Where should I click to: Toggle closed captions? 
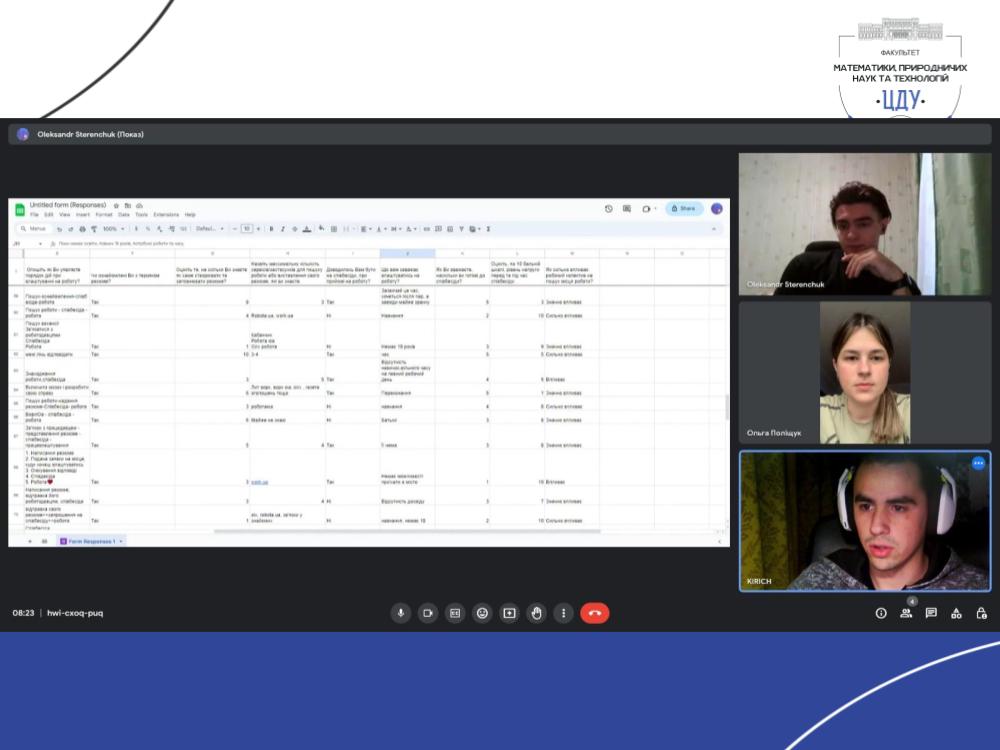point(455,613)
